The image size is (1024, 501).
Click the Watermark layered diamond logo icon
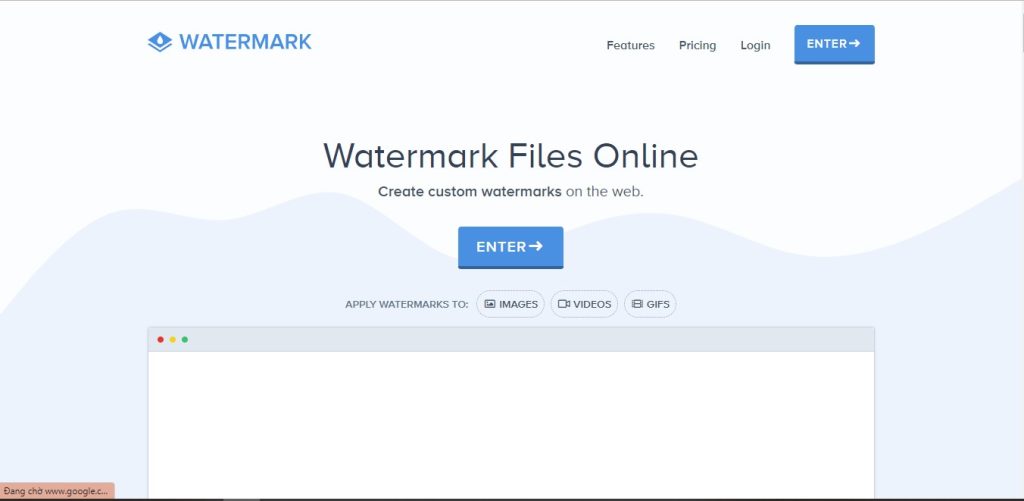(160, 42)
